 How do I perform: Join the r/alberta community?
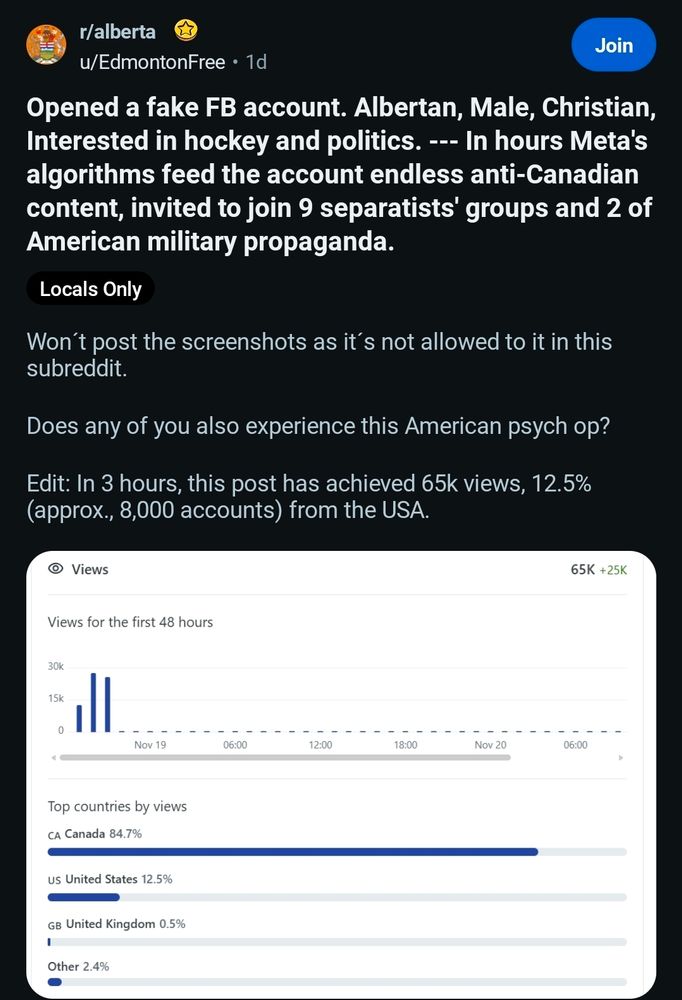[614, 45]
